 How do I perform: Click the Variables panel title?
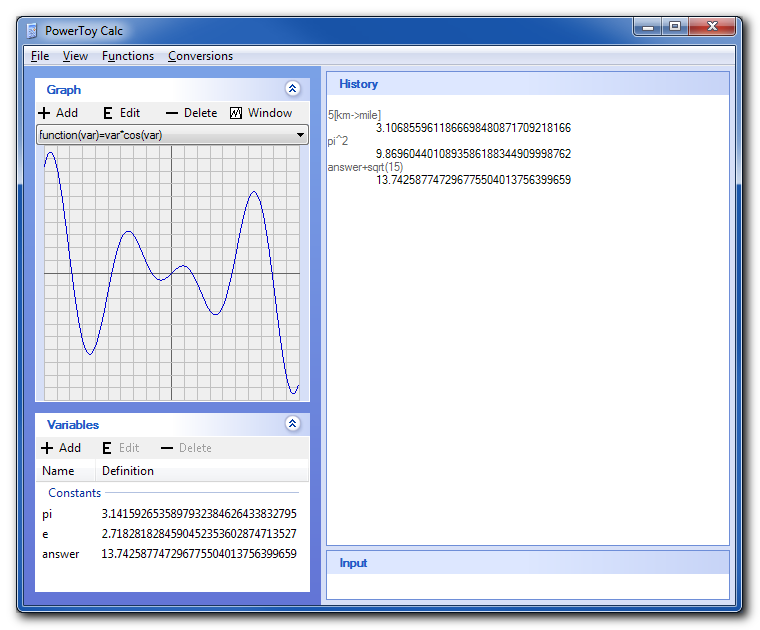coord(73,425)
